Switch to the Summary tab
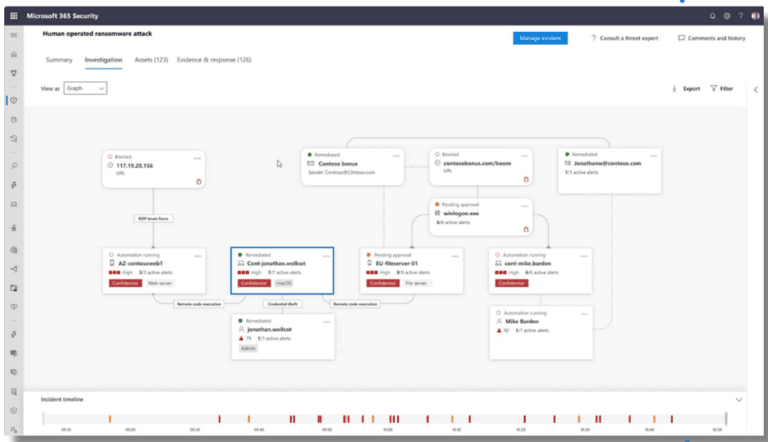Image resolution: width=768 pixels, height=442 pixels. pos(60,60)
